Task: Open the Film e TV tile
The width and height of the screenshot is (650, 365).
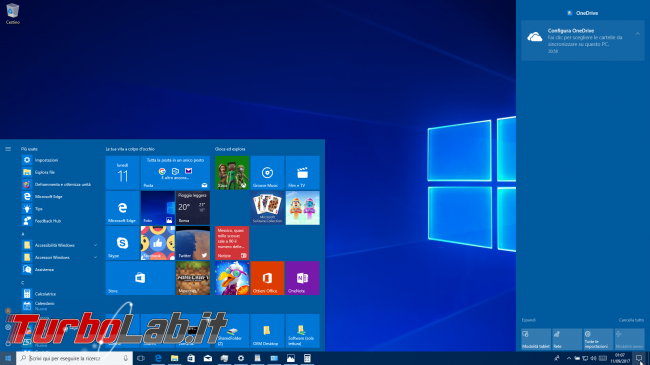Action: point(303,173)
